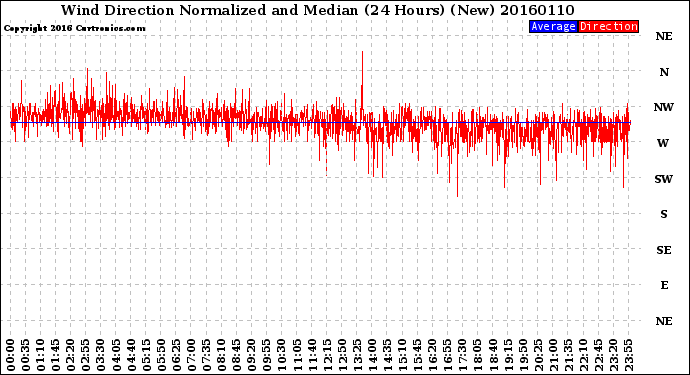690x375 pixels.
Task: Click the SE direction axis label
Action: [x=664, y=250]
